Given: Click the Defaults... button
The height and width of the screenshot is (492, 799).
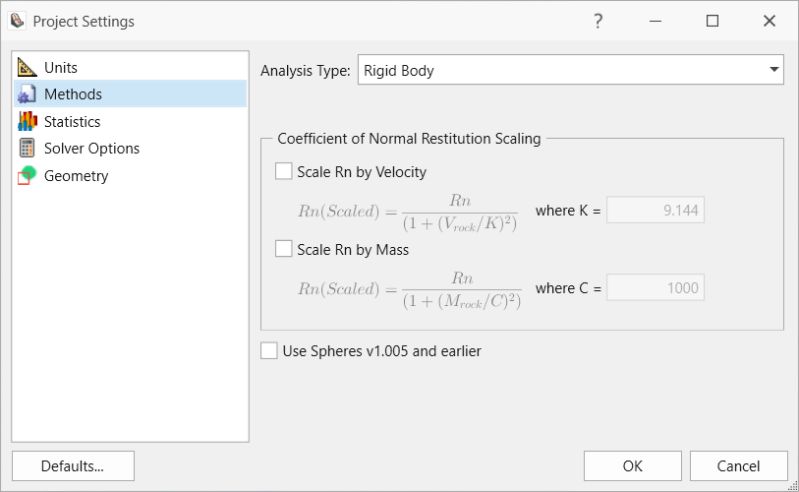Looking at the screenshot, I should point(73,466).
